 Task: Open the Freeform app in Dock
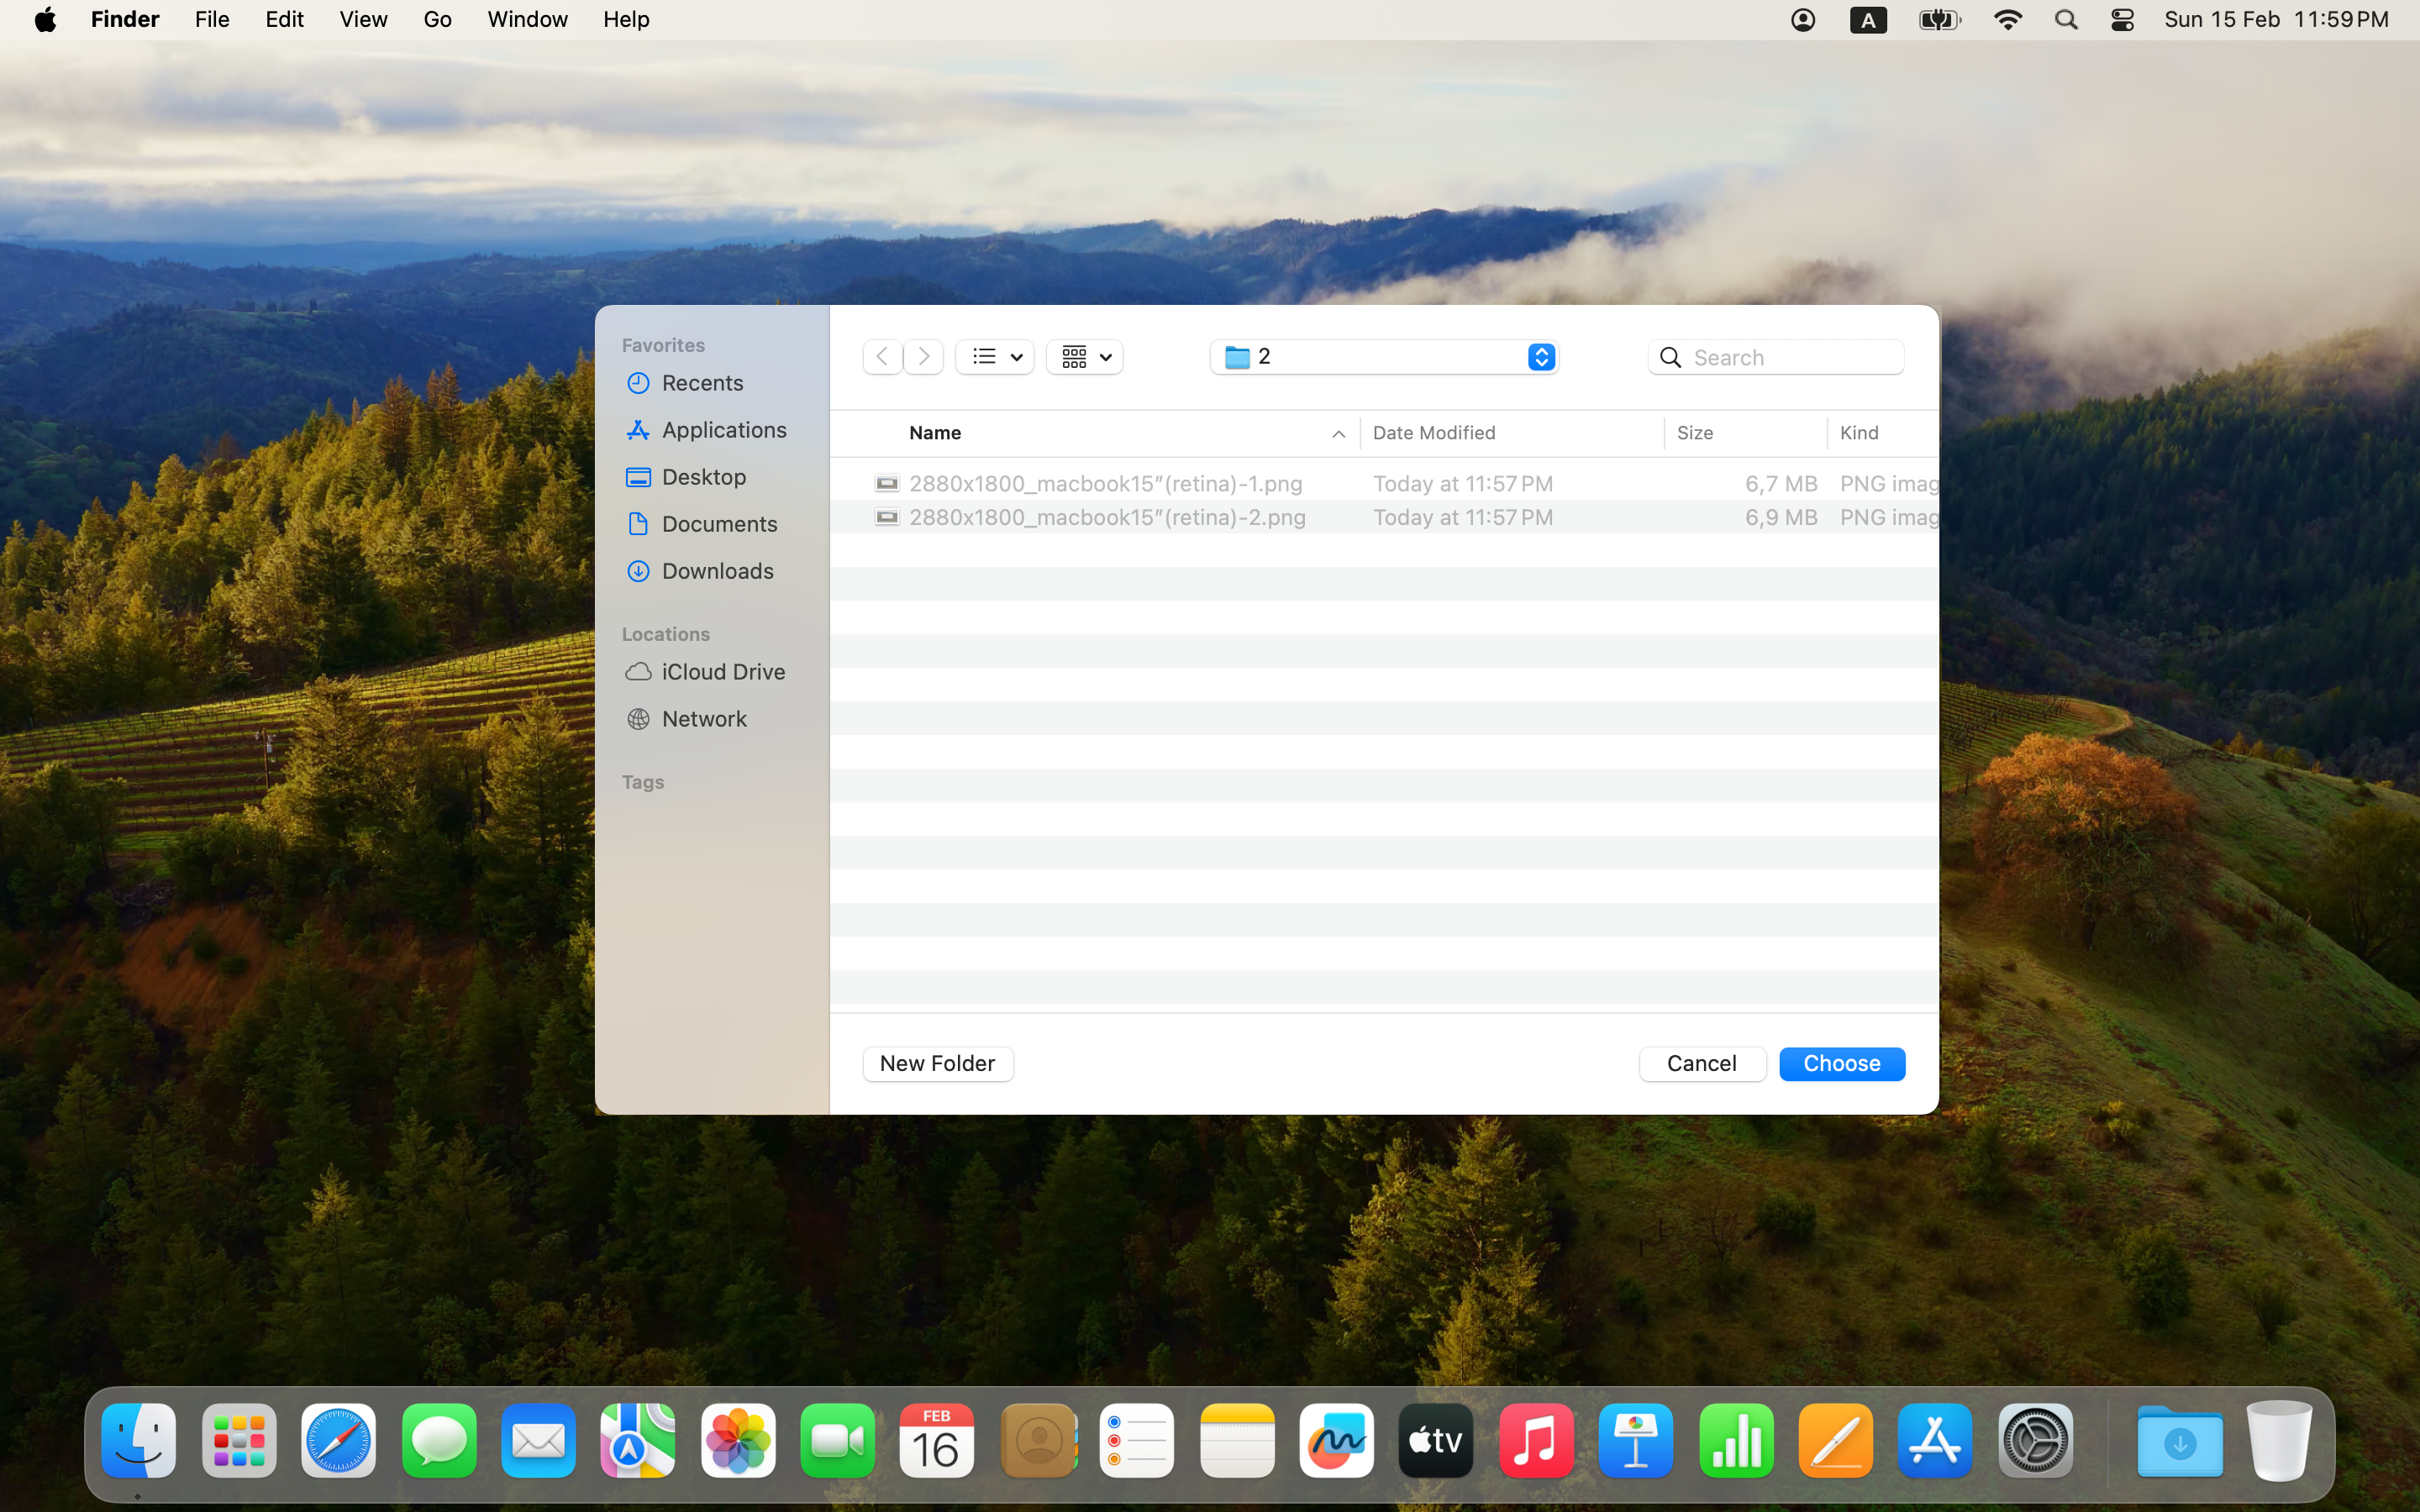tap(1336, 1441)
